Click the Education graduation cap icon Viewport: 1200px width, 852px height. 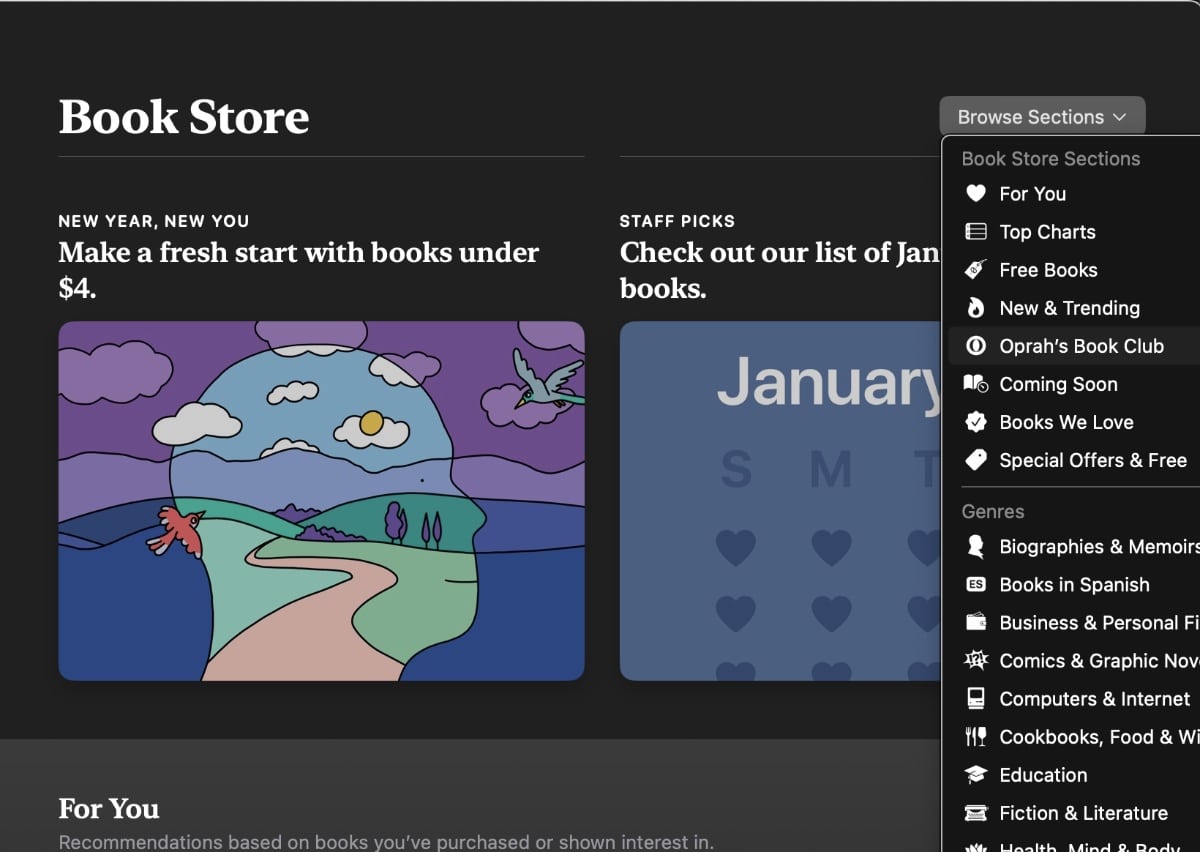coord(975,775)
